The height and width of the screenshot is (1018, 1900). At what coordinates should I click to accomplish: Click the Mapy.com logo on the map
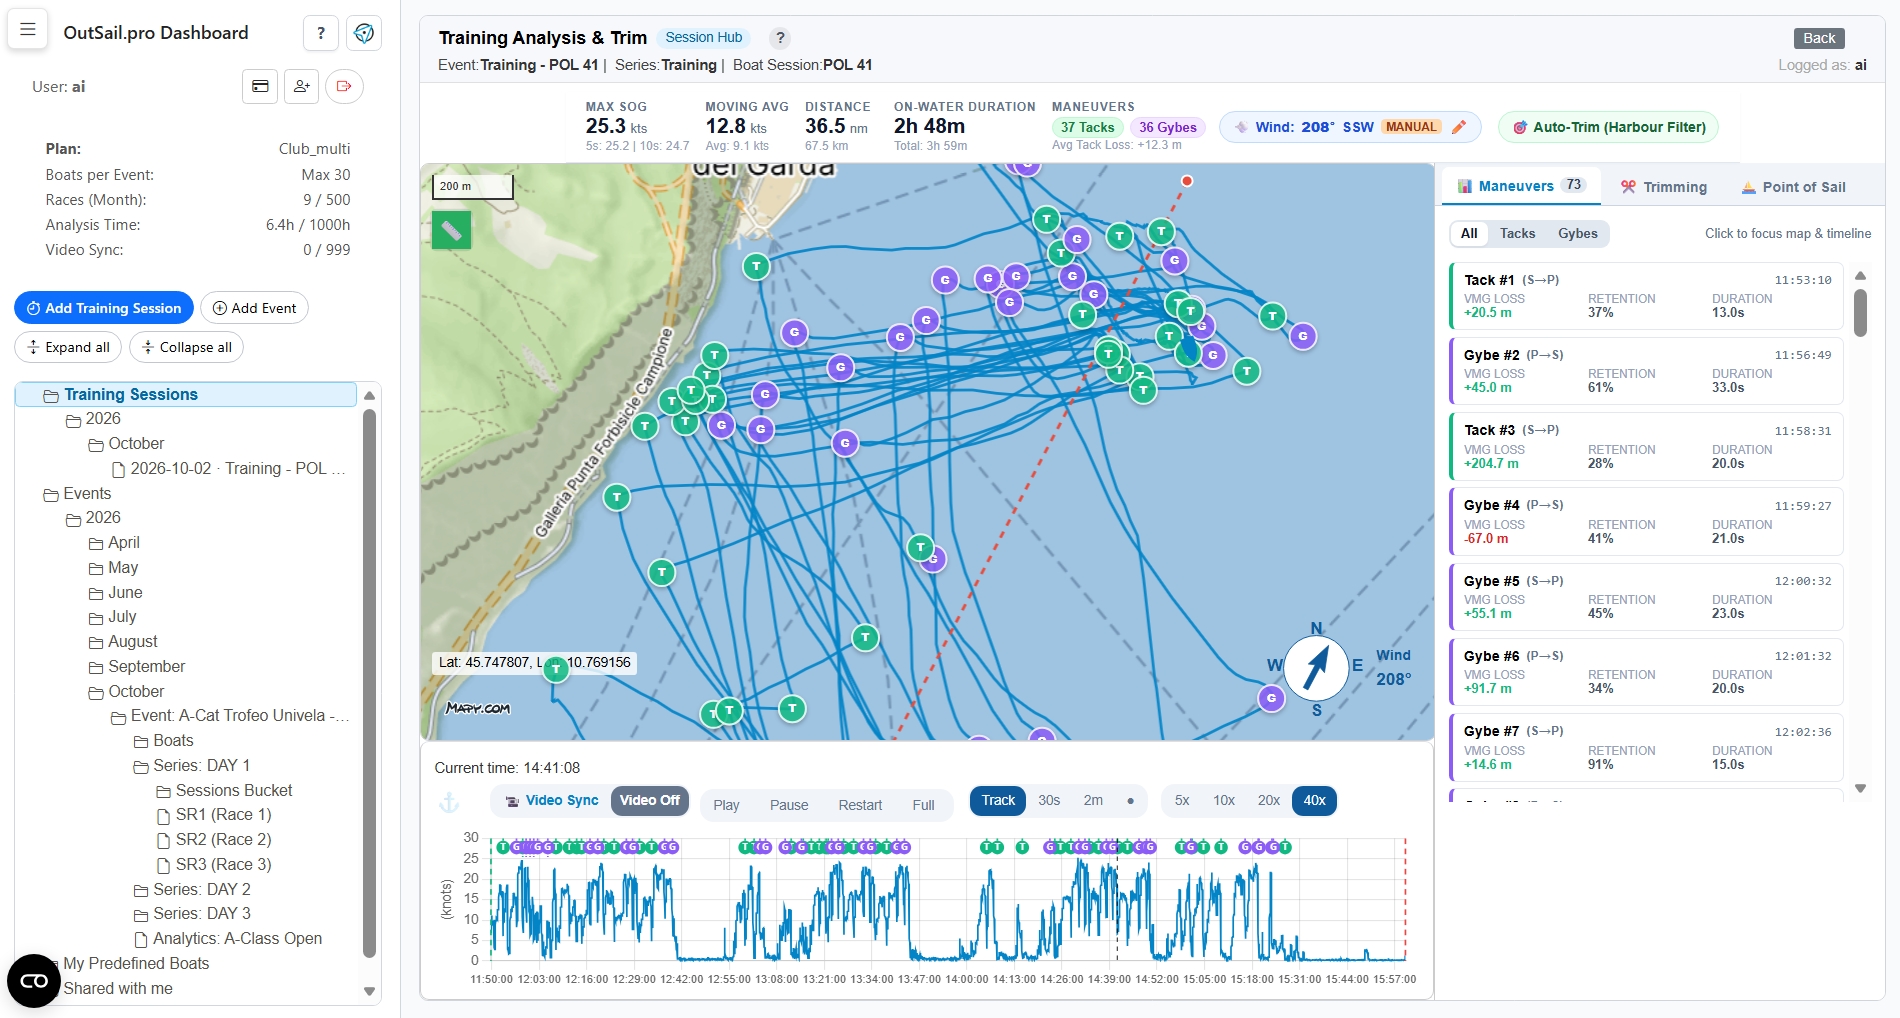click(478, 708)
